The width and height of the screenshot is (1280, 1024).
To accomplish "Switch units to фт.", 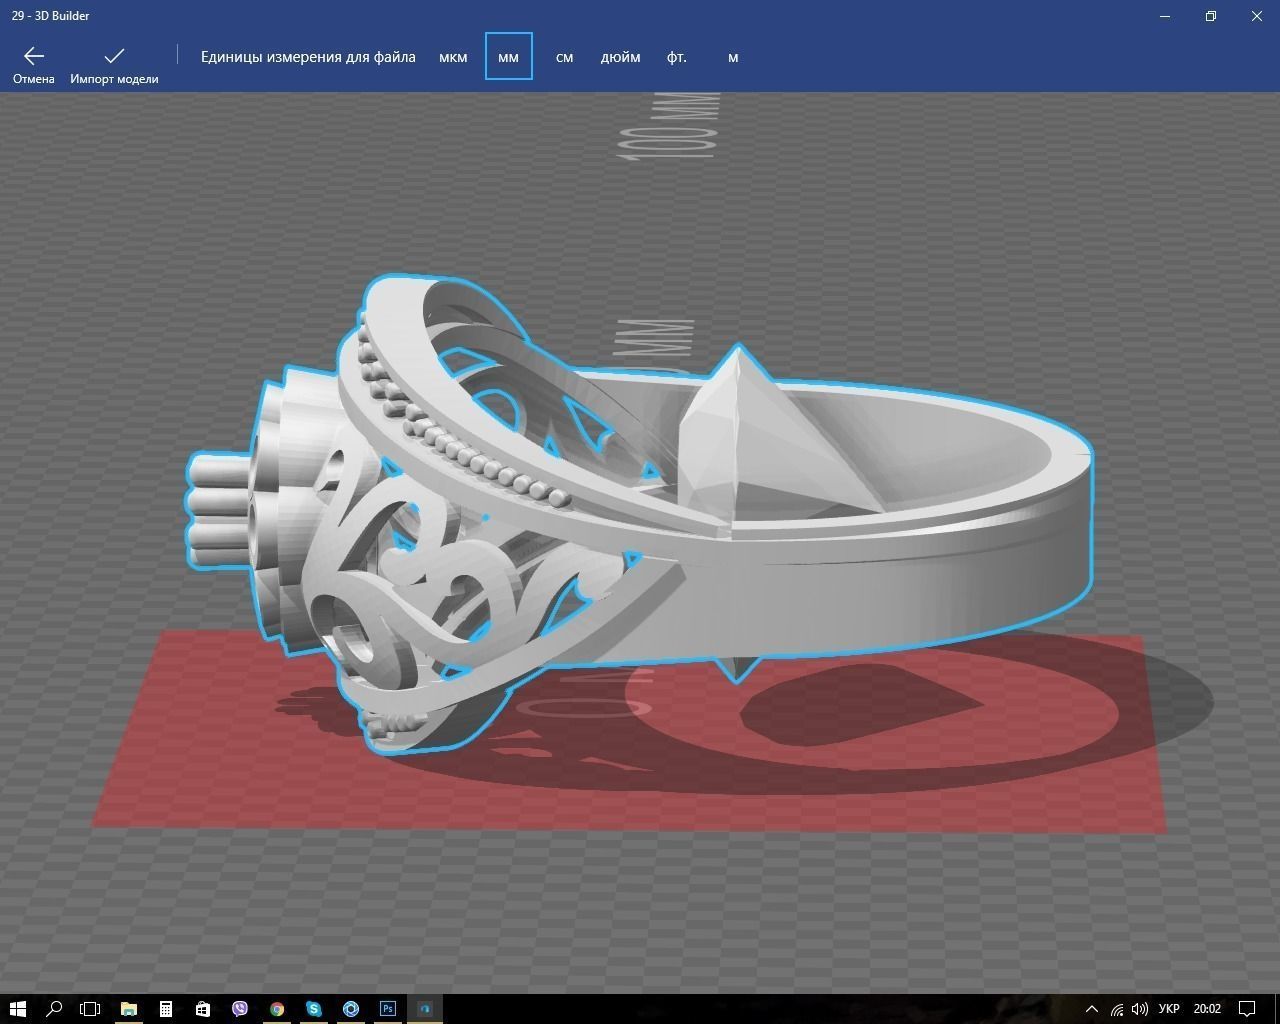I will point(677,57).
